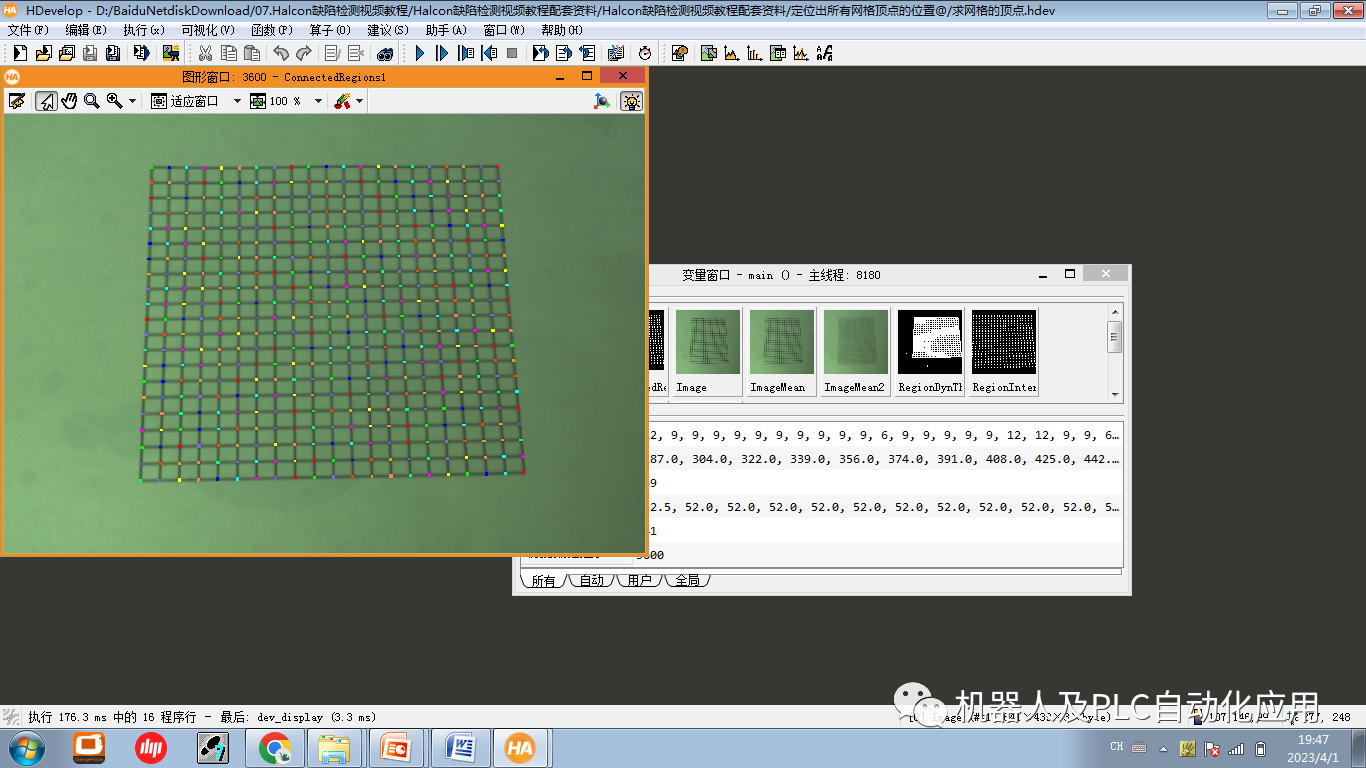Open the file explorer taskbar icon
The width and height of the screenshot is (1366, 768).
click(x=334, y=747)
